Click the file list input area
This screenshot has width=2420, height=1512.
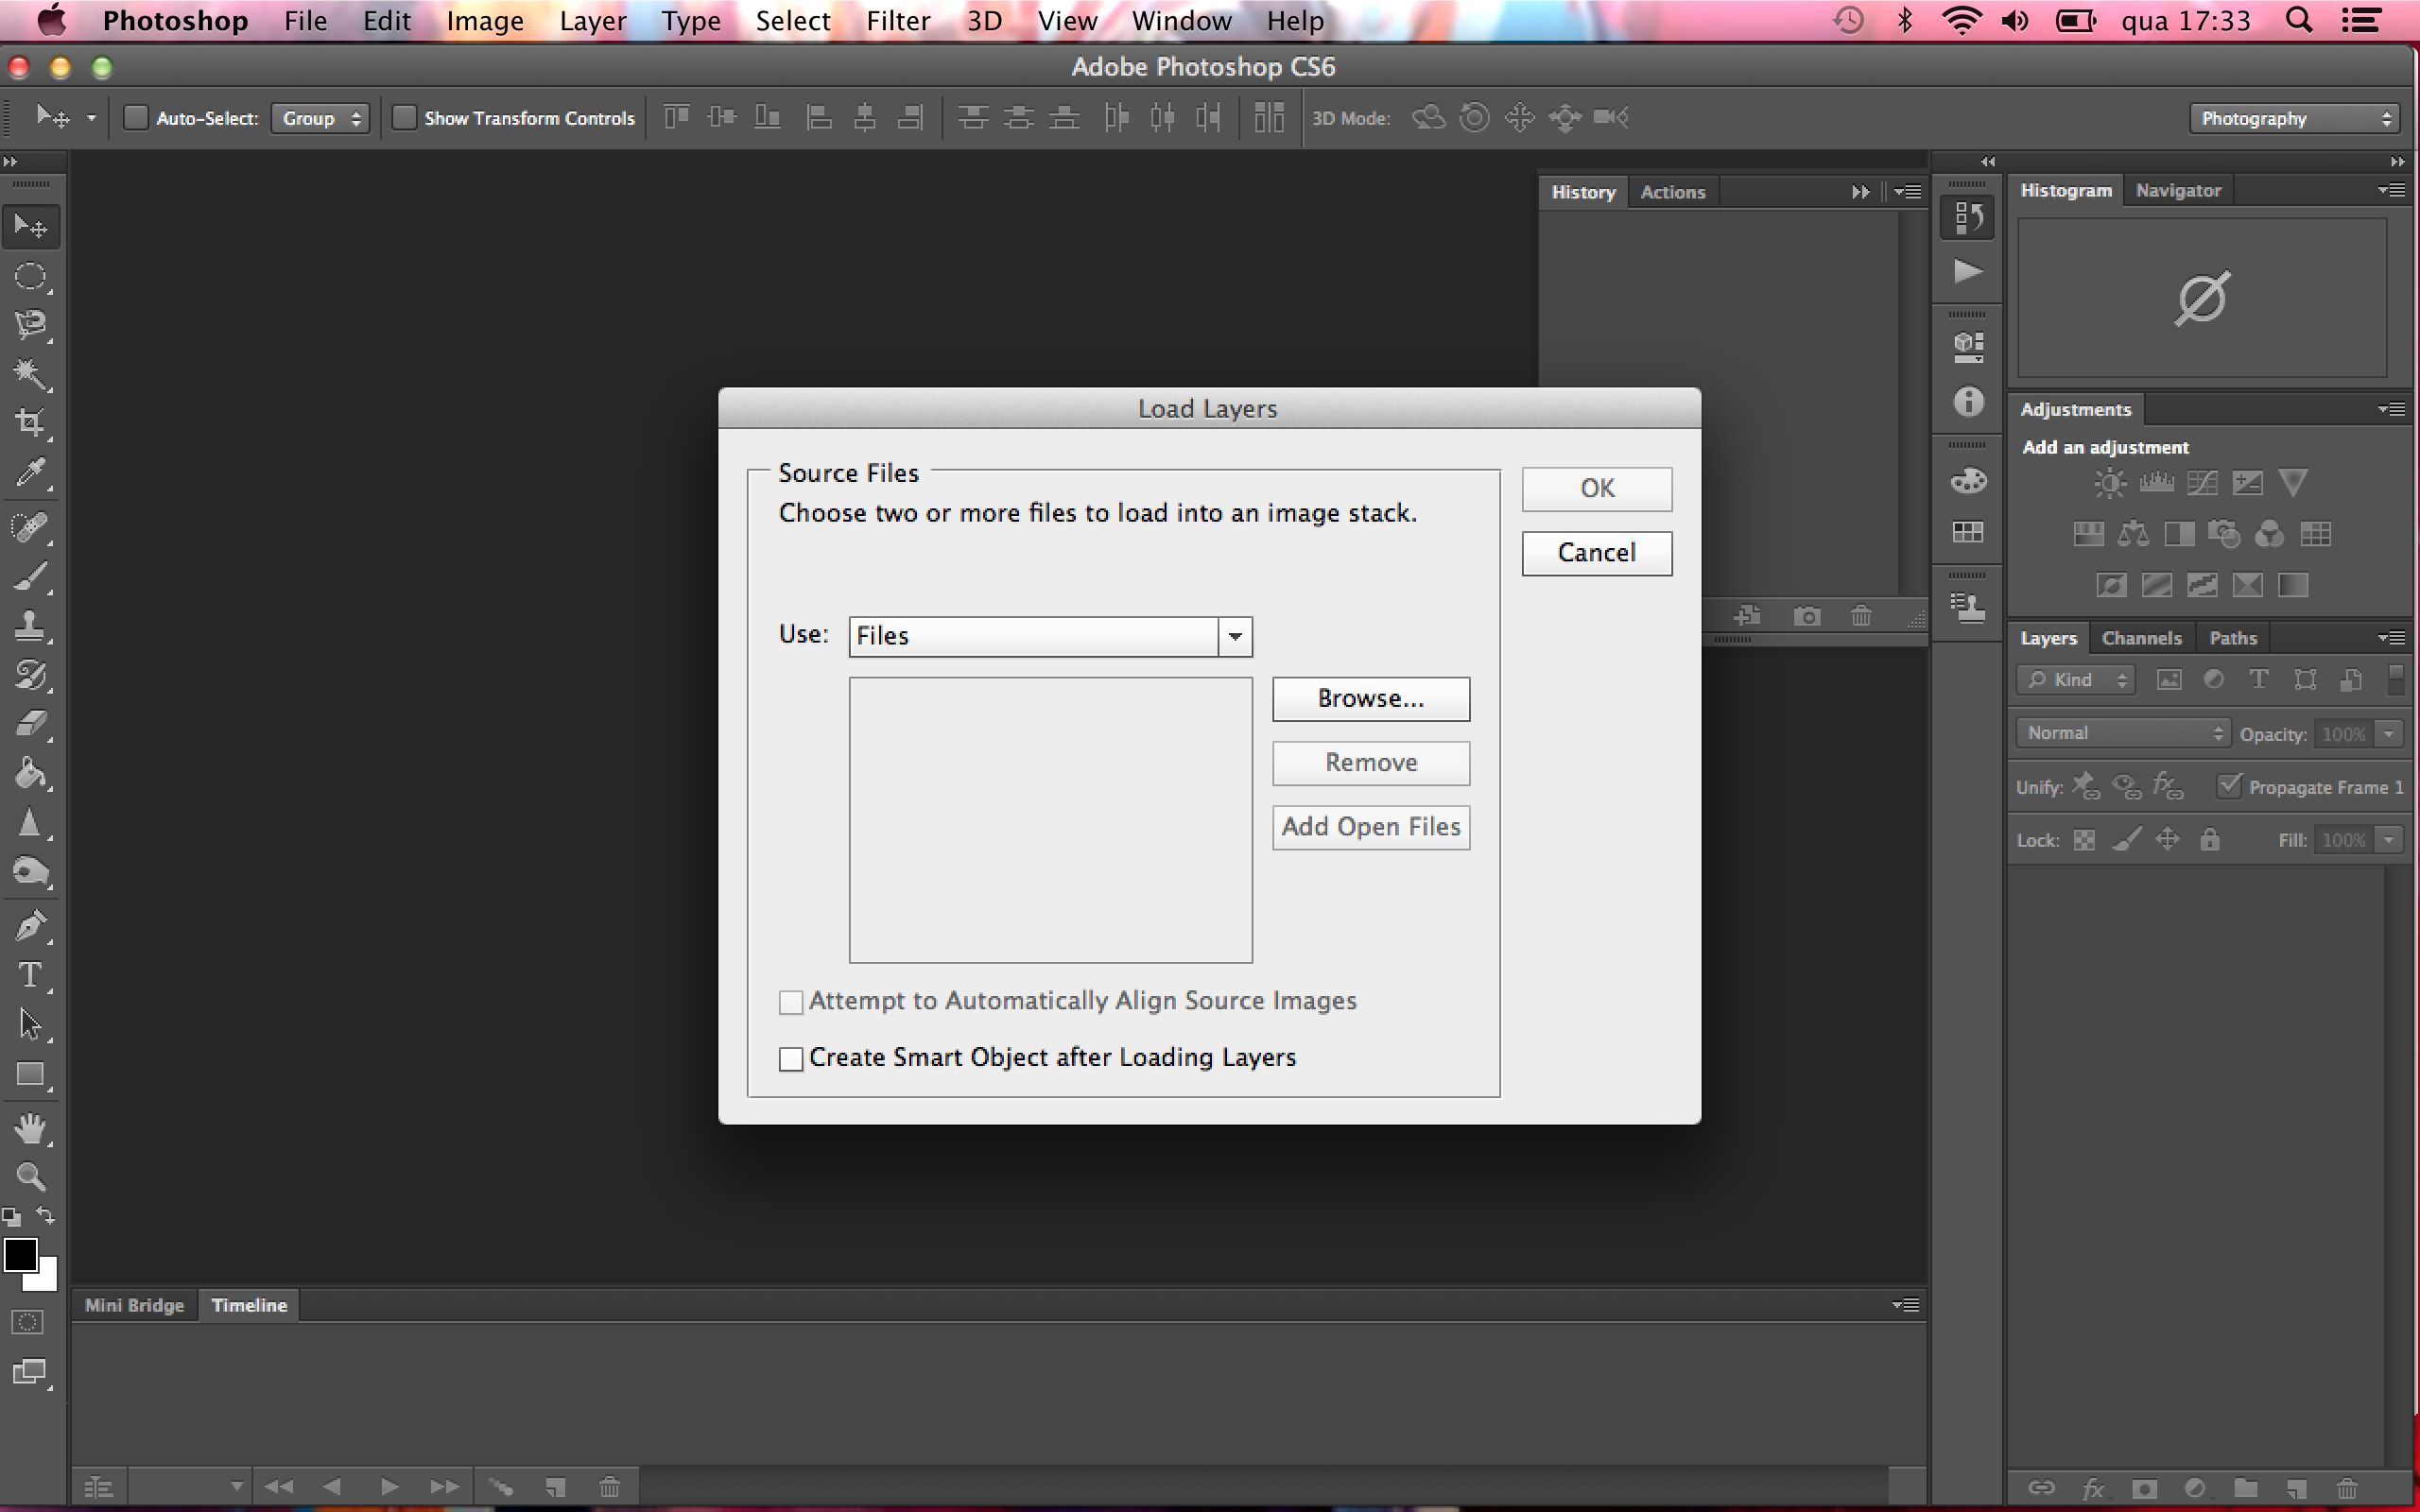(x=1049, y=817)
